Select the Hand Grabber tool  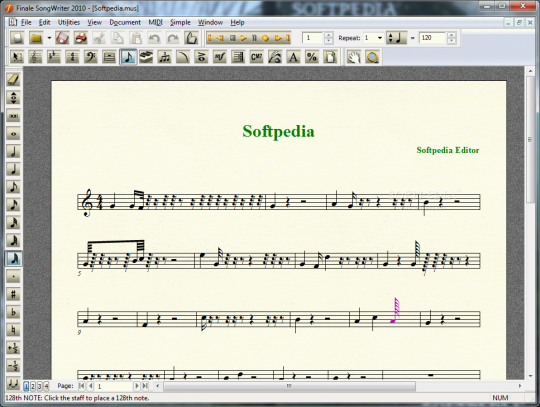(x=354, y=57)
